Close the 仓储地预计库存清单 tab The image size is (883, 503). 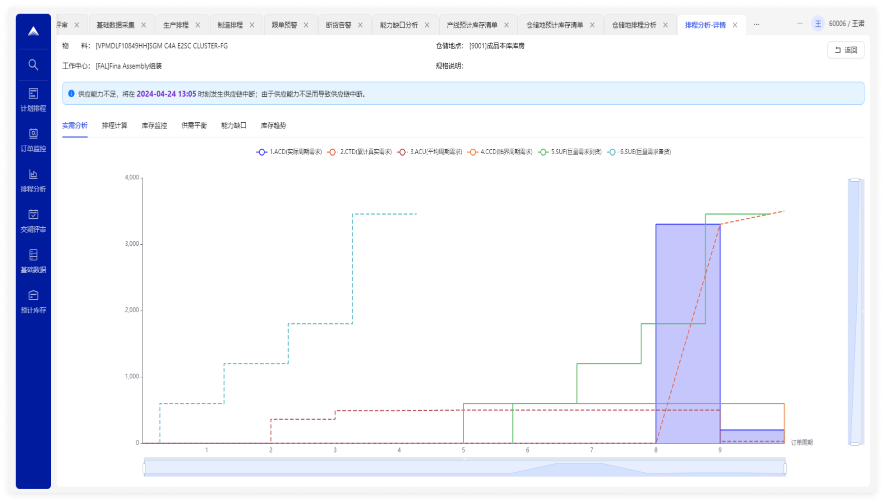coord(592,25)
